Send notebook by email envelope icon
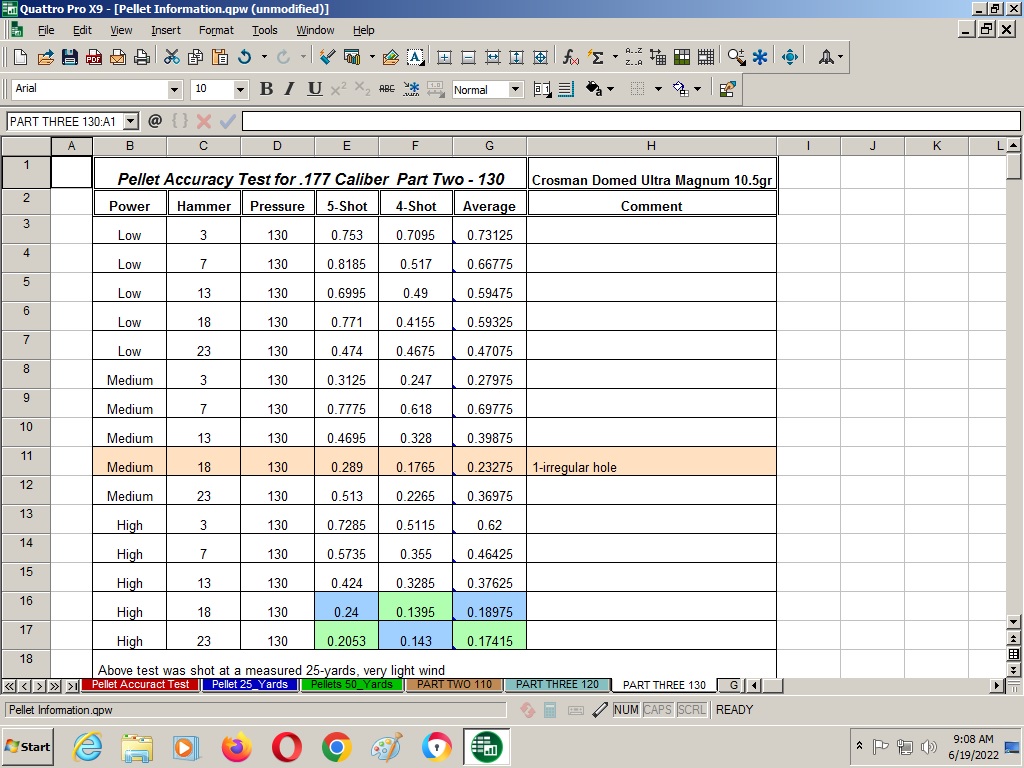1024x768 pixels. [x=118, y=57]
